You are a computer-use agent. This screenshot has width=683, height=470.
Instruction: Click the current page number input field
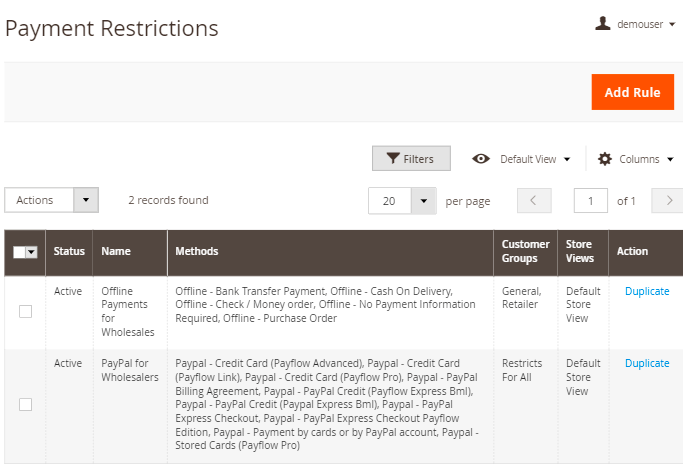click(x=590, y=201)
